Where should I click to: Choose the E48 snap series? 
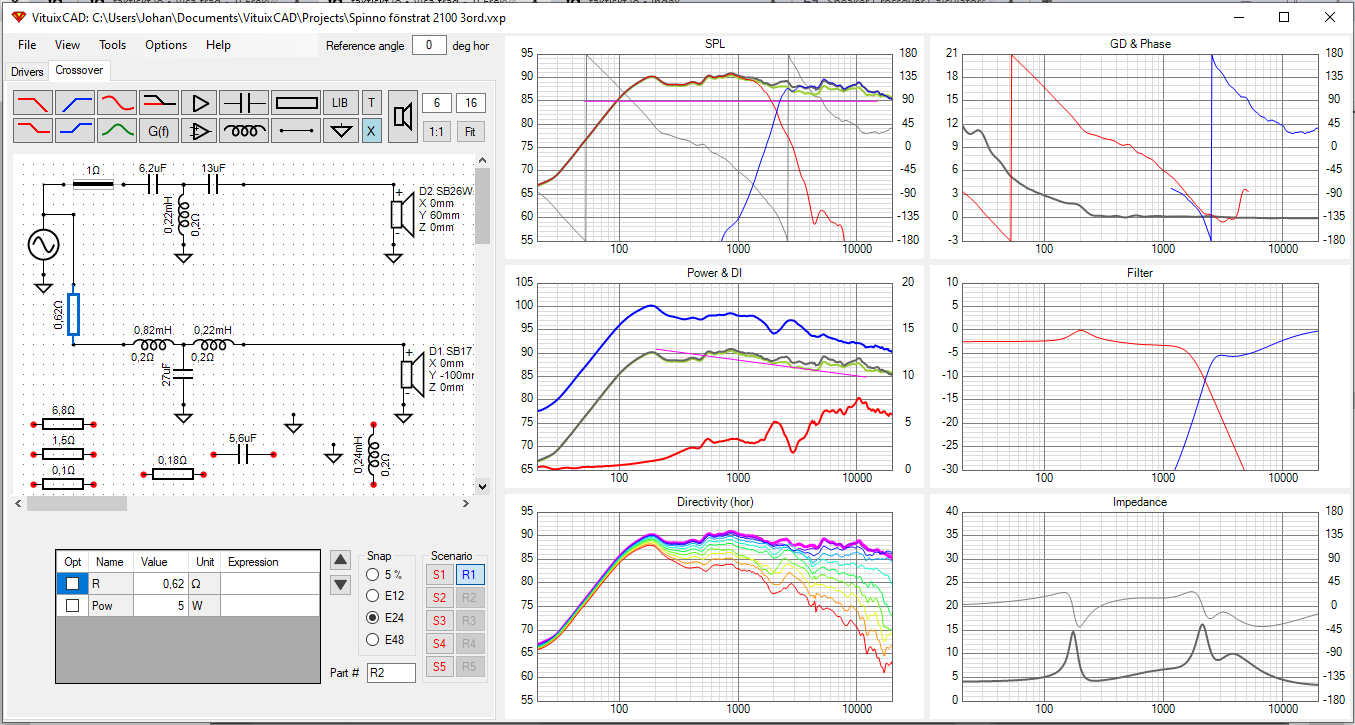pos(373,639)
